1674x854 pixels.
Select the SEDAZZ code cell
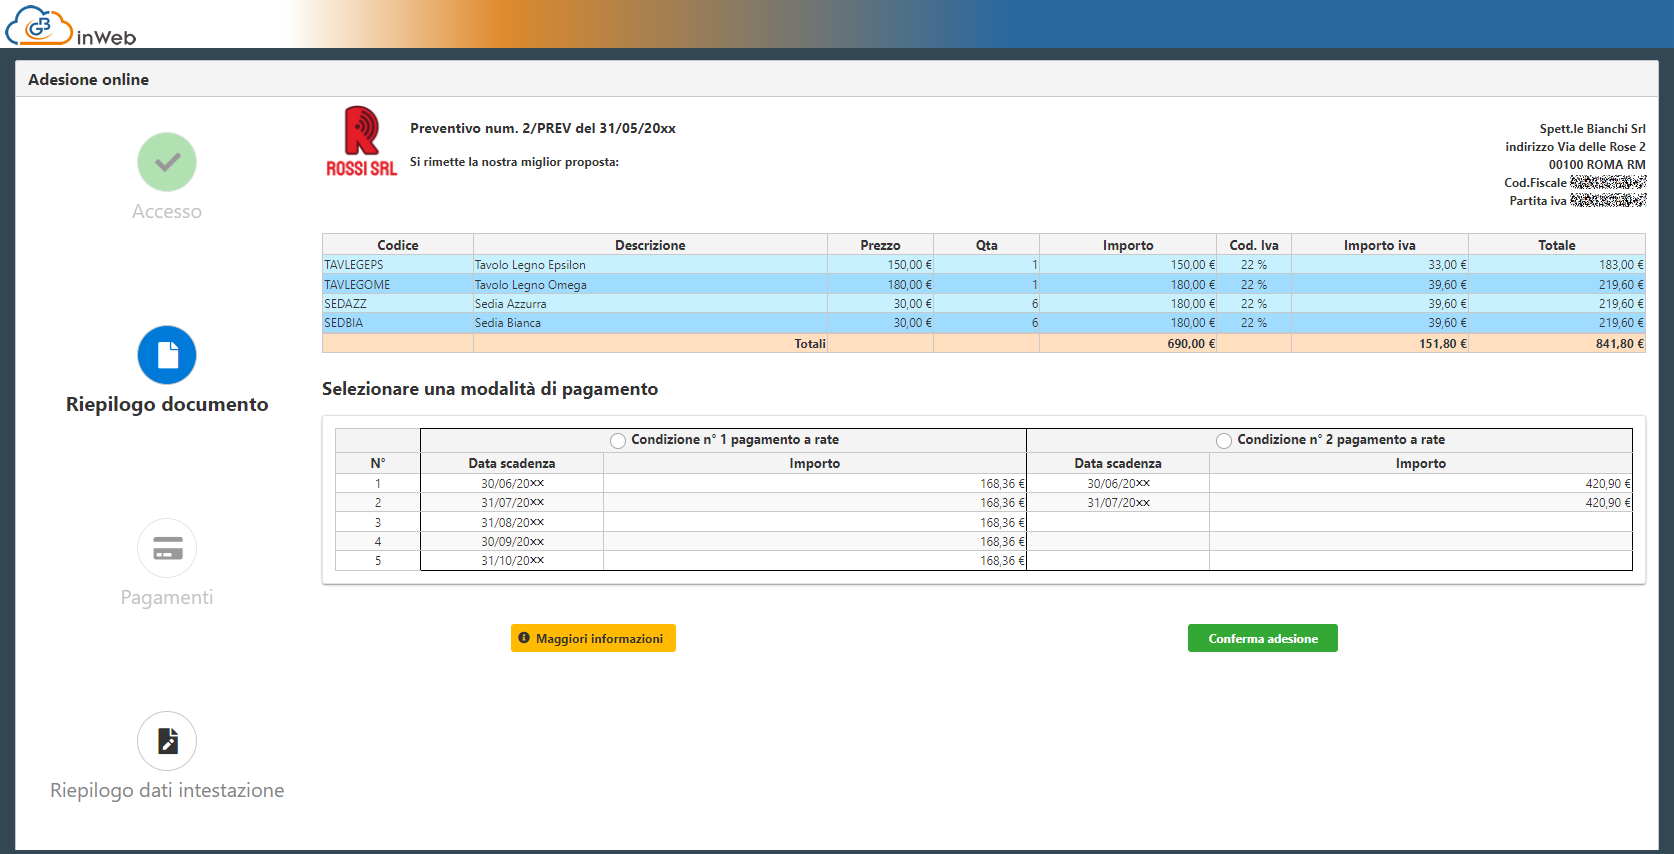point(398,304)
